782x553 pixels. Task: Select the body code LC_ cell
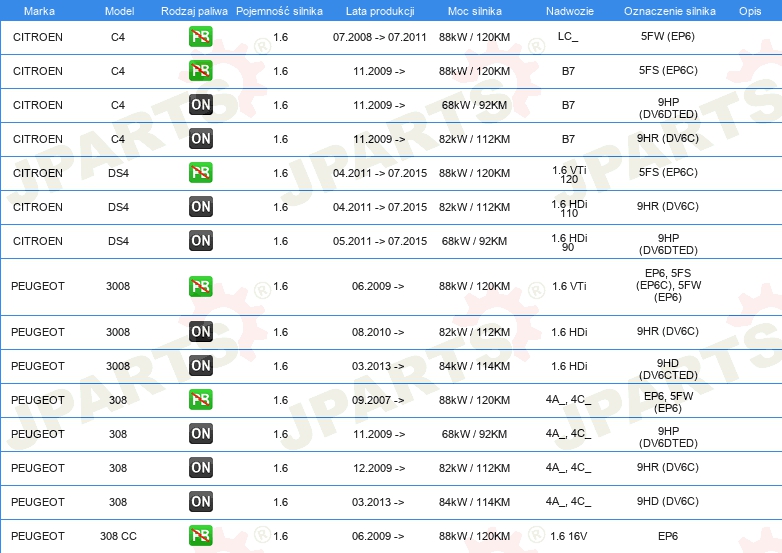[568, 36]
